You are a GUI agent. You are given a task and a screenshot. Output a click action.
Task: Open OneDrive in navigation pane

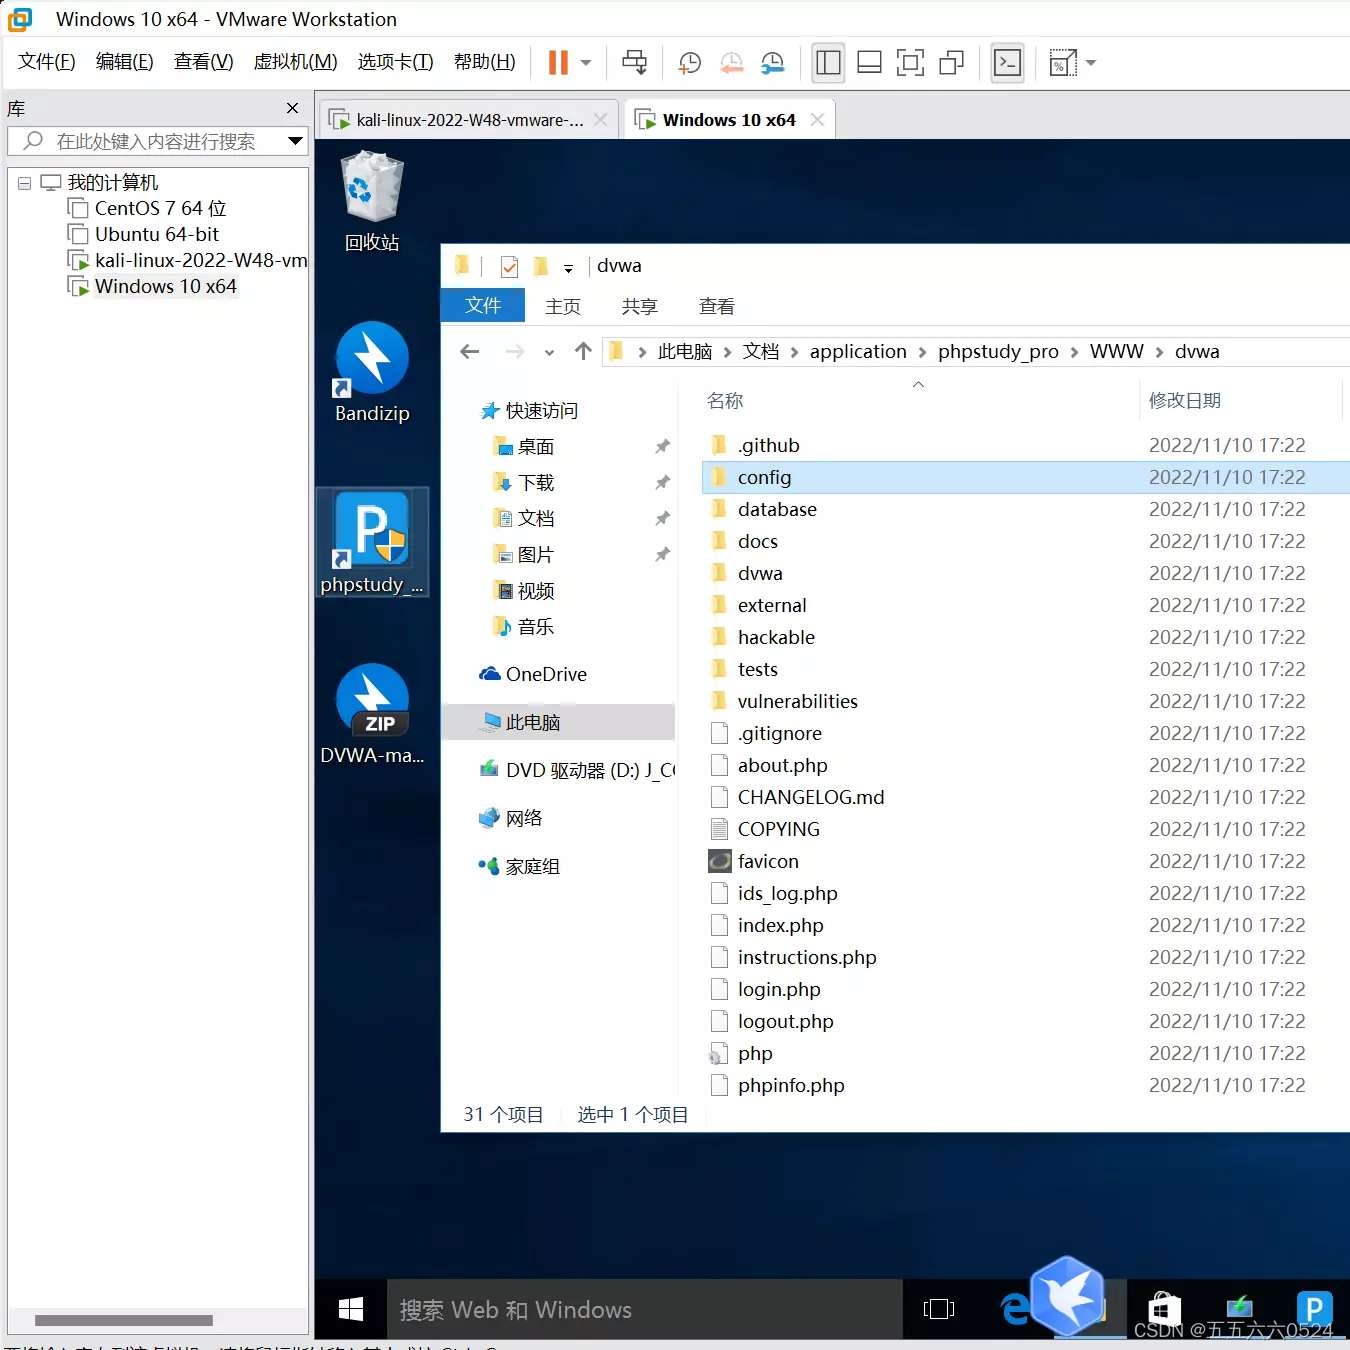[x=545, y=674]
